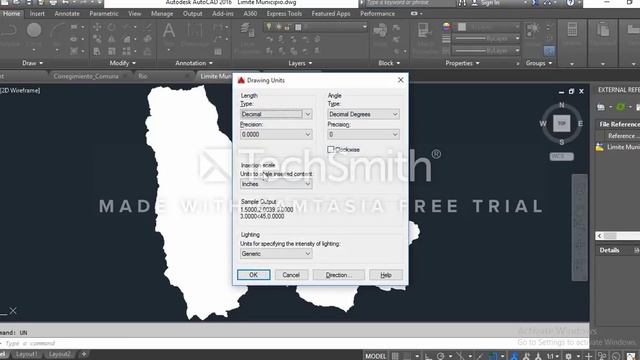
Task: Open the Angle Type dropdown showing Decimal Degrees
Action: [x=363, y=114]
